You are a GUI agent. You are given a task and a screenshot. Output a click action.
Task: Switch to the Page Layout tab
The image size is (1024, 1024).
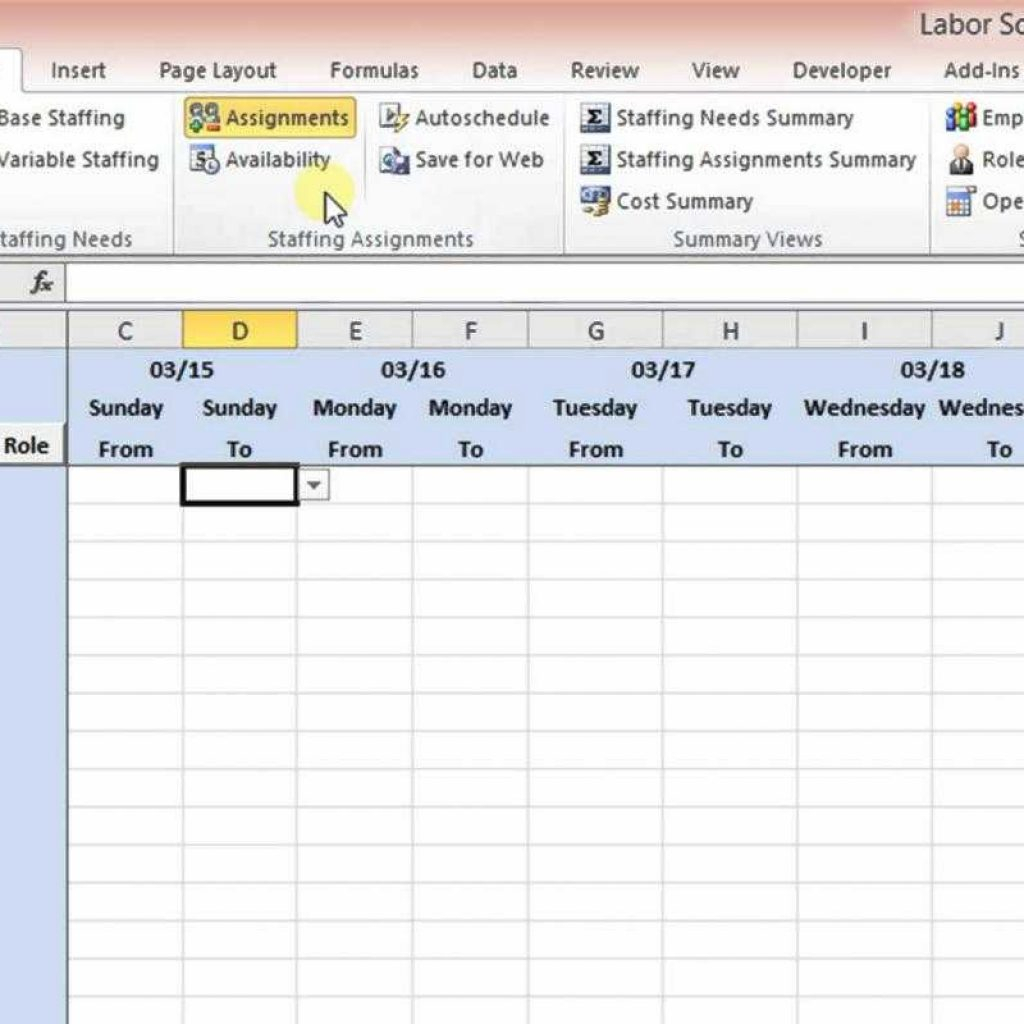217,71
